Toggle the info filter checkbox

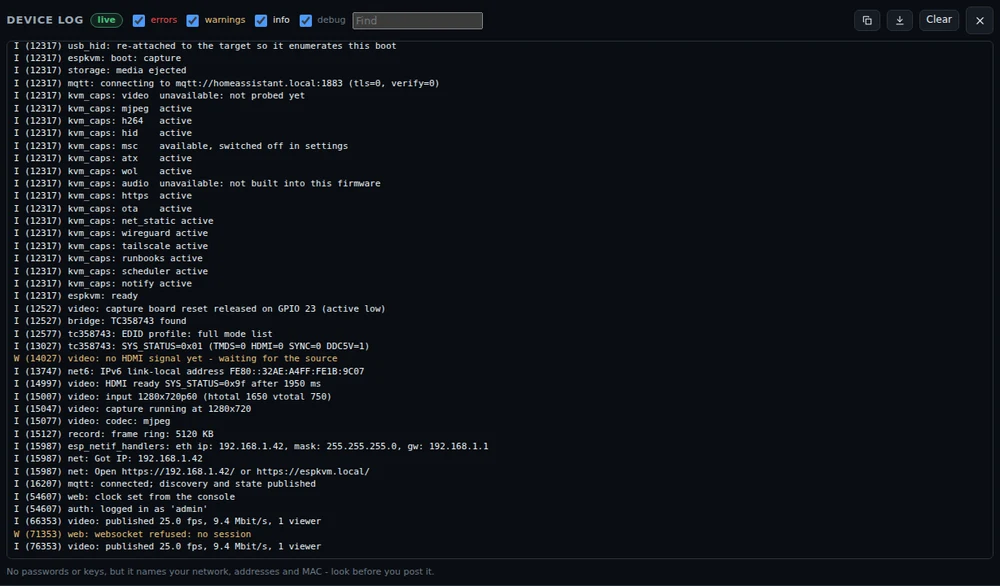(261, 20)
